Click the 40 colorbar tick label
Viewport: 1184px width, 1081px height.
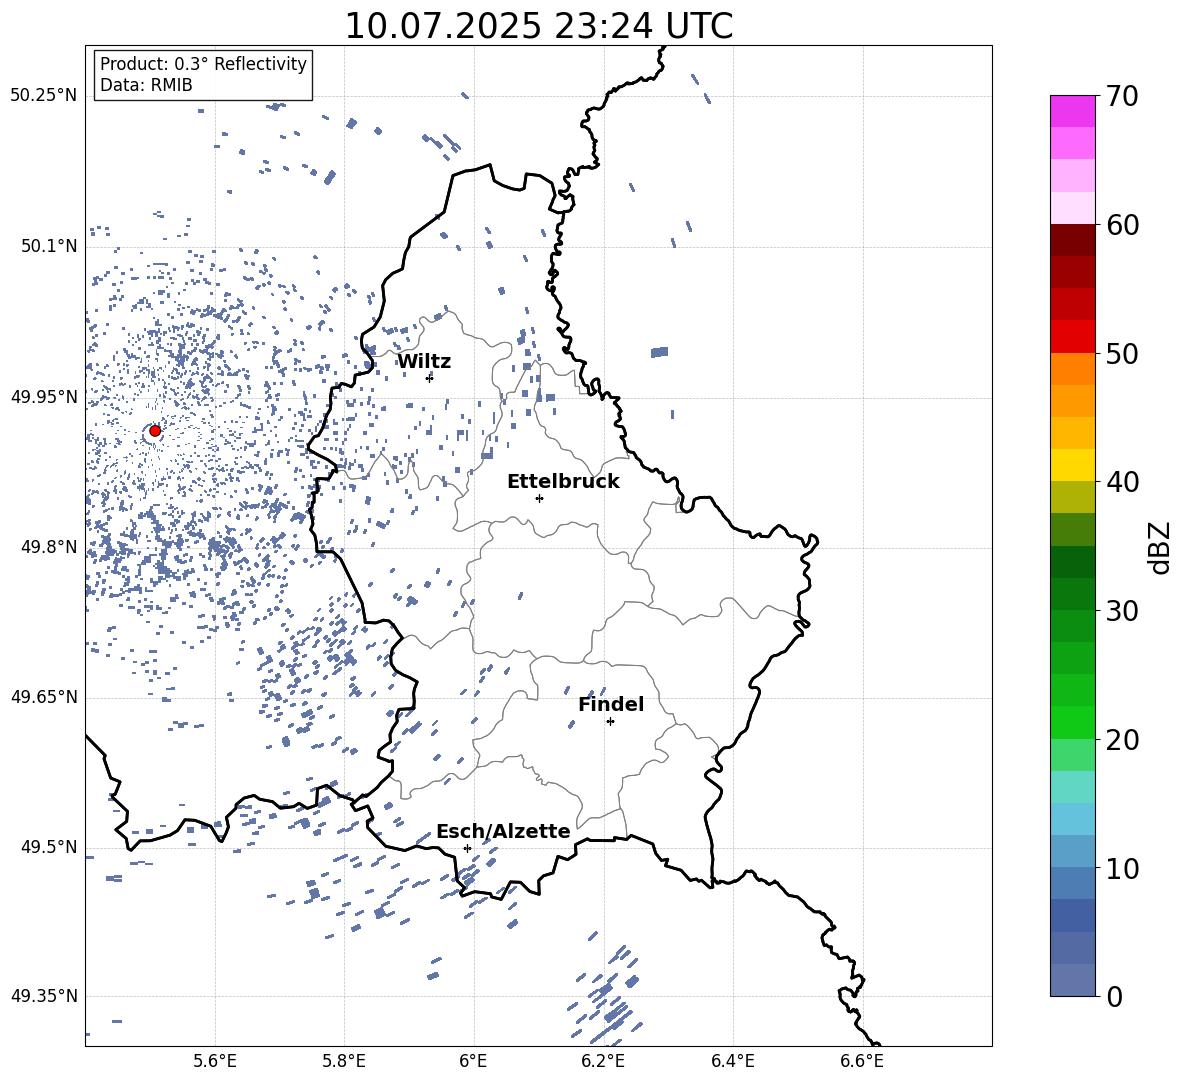pyautogui.click(x=1122, y=482)
